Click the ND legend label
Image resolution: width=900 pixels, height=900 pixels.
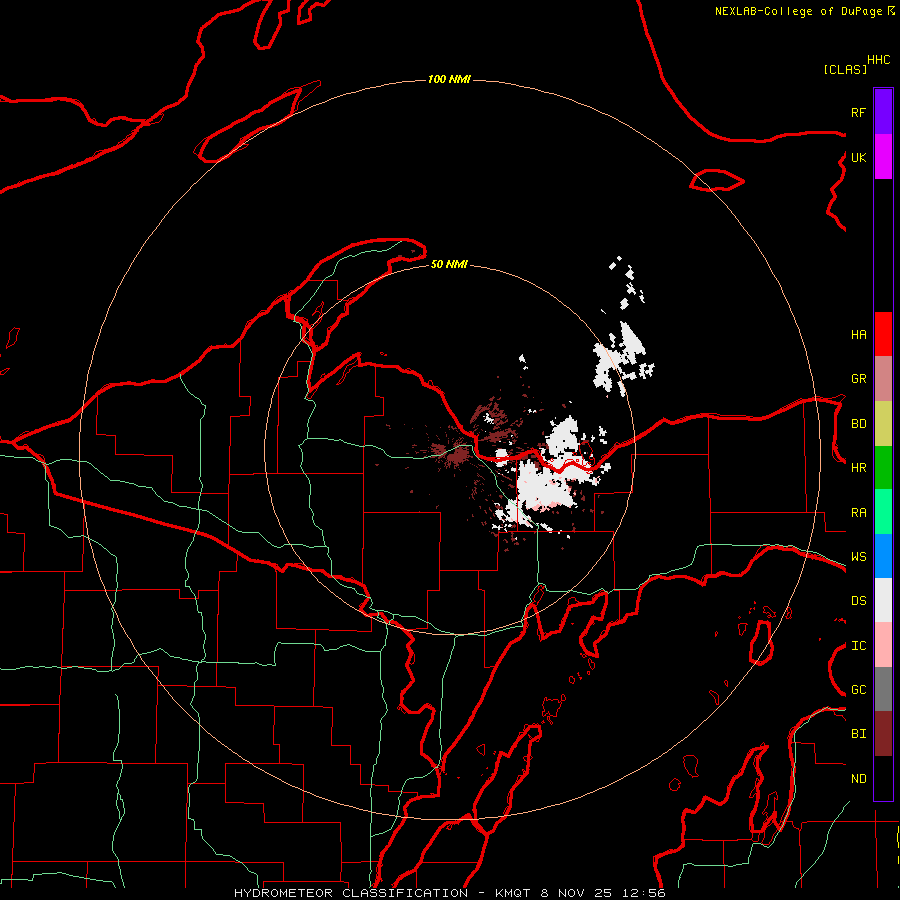click(x=858, y=779)
